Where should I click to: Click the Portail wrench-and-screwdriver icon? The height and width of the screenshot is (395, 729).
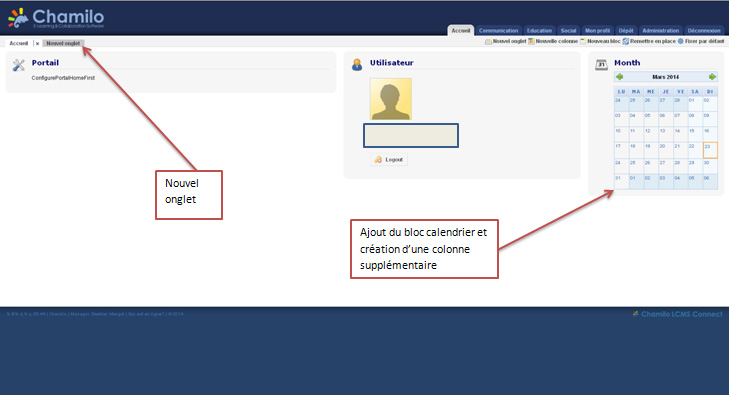(19, 65)
